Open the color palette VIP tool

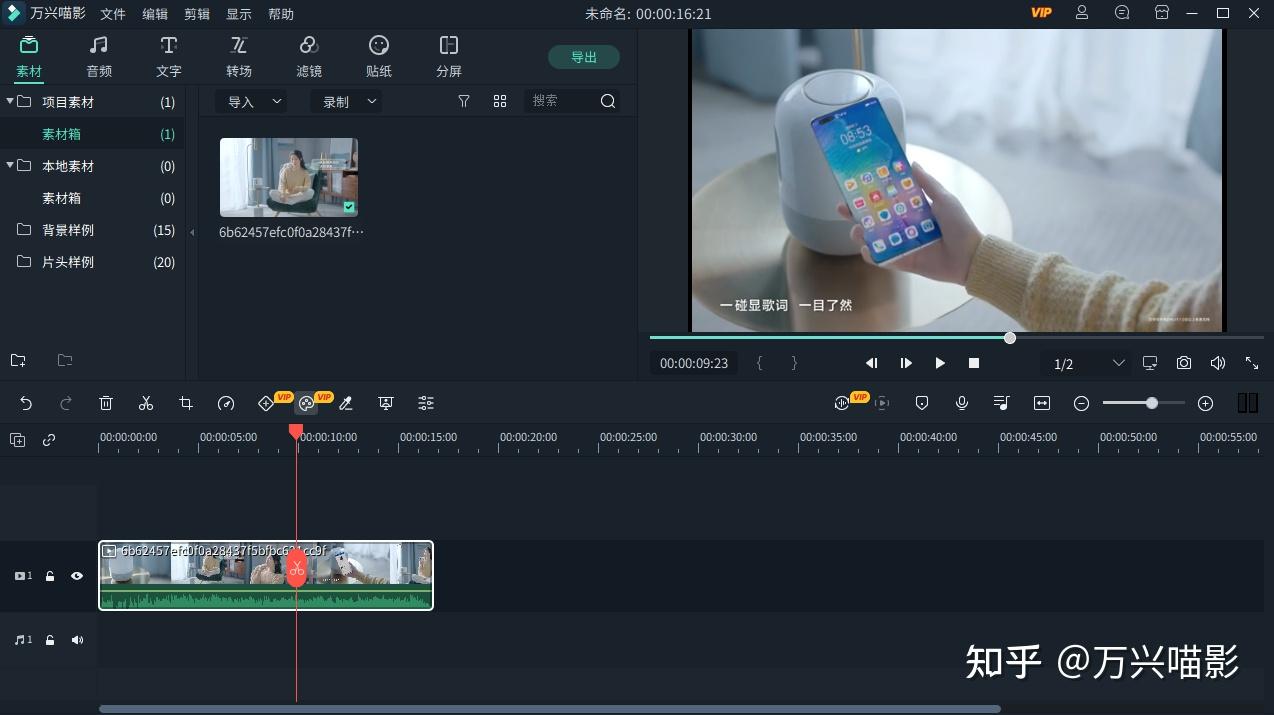306,403
